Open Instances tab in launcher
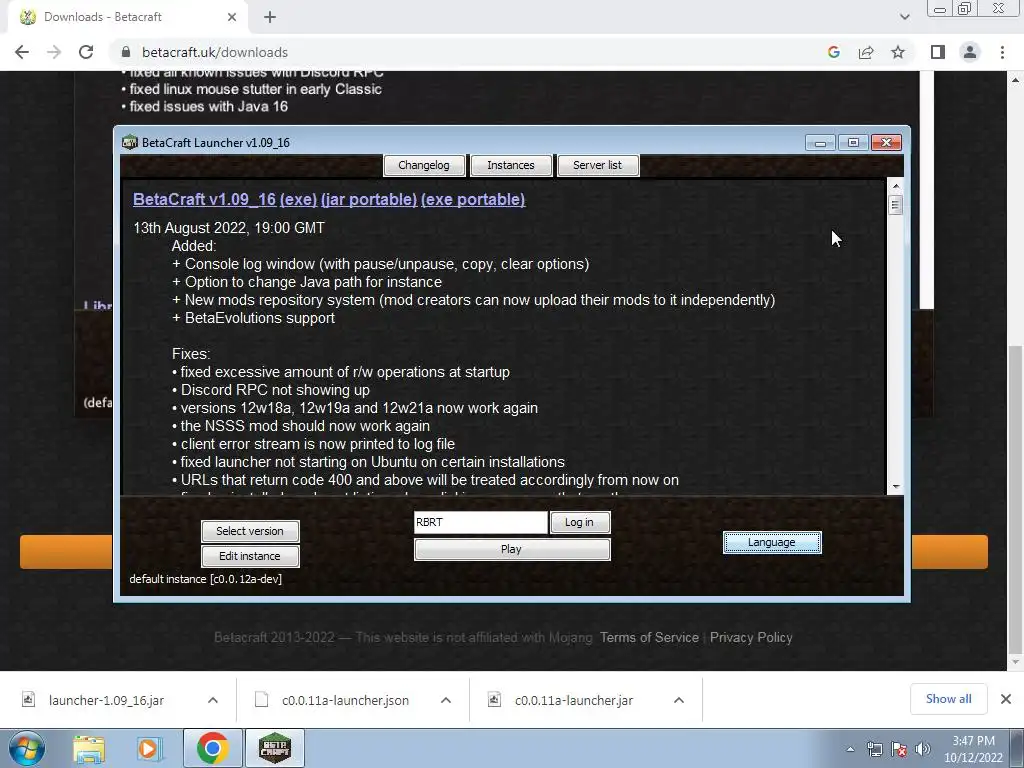Image resolution: width=1024 pixels, height=768 pixels. coord(511,165)
